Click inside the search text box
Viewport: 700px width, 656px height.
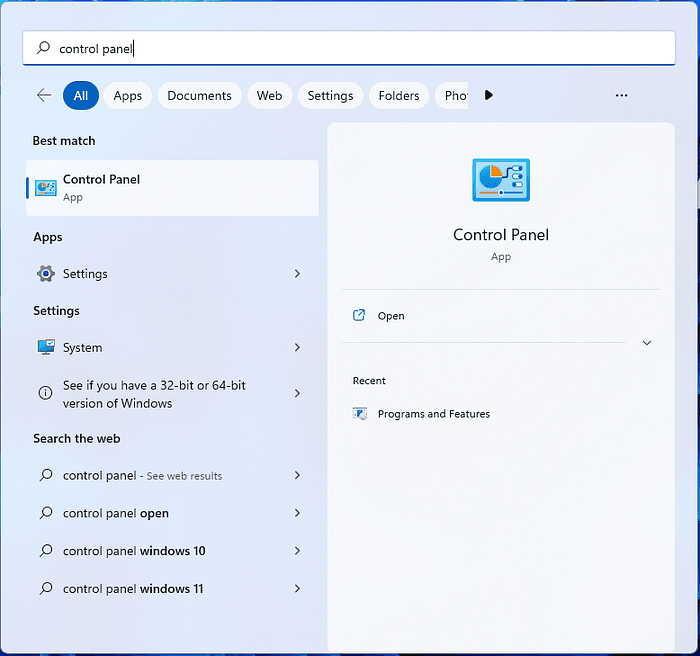click(x=350, y=48)
